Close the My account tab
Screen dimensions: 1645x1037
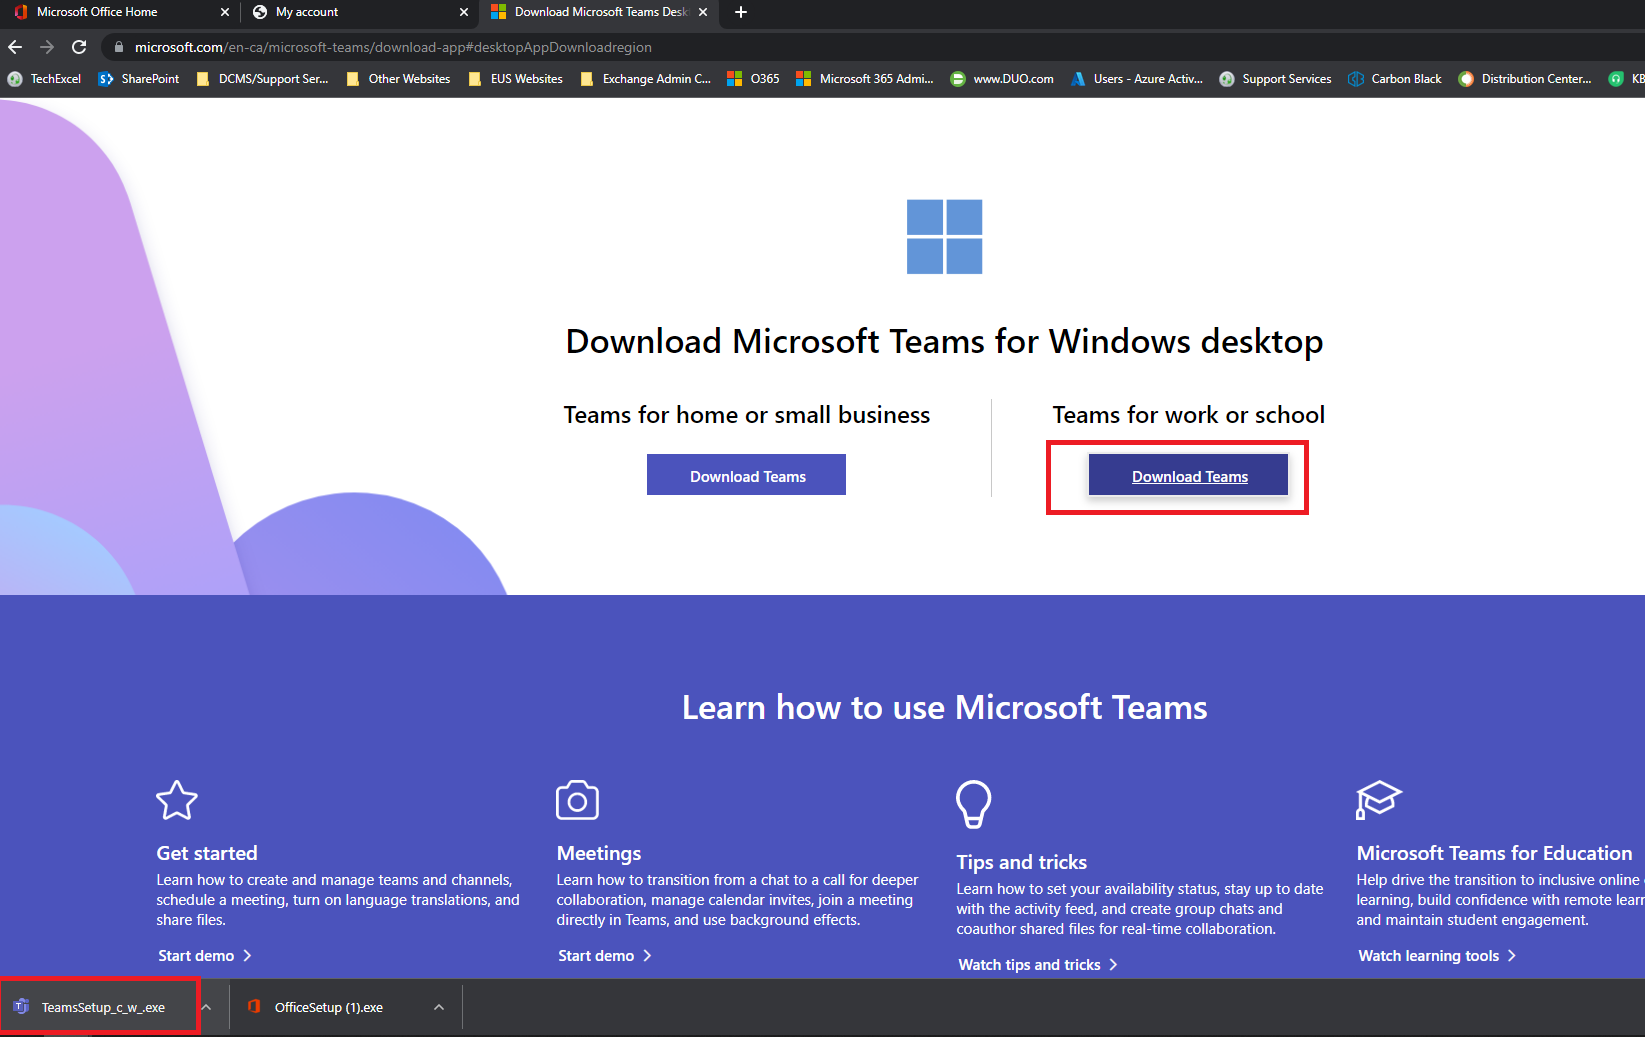pyautogui.click(x=463, y=12)
